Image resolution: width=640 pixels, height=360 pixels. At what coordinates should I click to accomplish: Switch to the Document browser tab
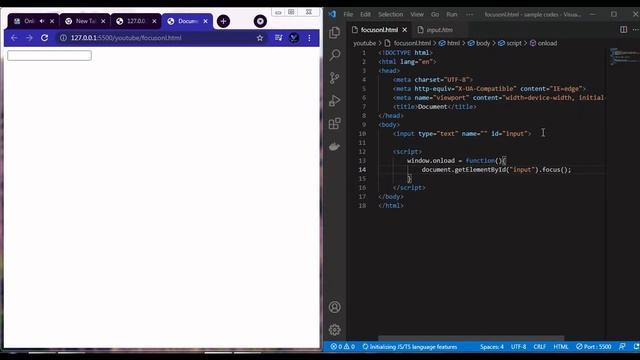187,21
